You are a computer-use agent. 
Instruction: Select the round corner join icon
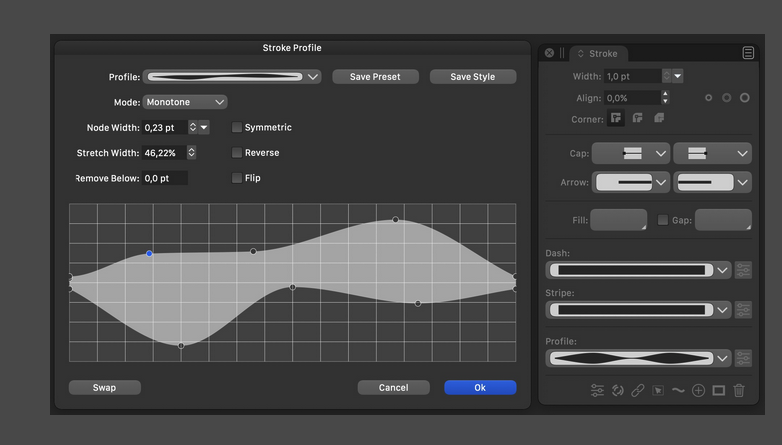pos(637,119)
